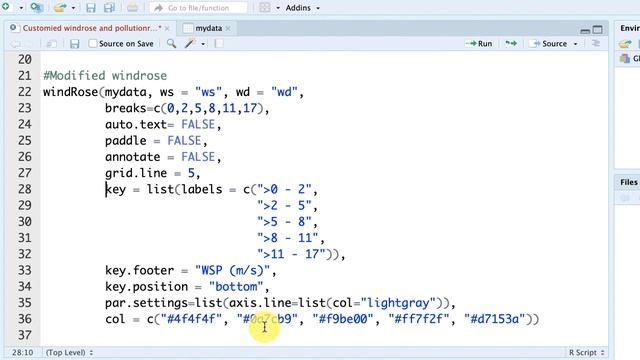Open the Addins menu

click(302, 8)
